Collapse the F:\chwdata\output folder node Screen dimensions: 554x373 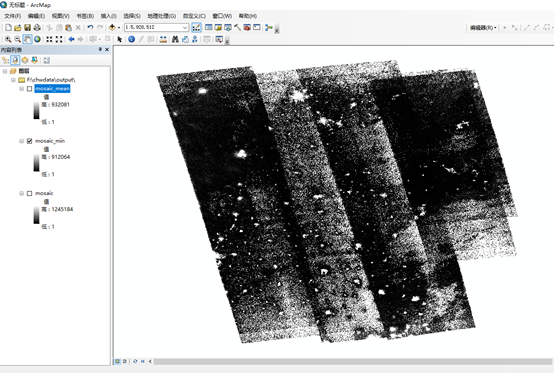pyautogui.click(x=13, y=80)
